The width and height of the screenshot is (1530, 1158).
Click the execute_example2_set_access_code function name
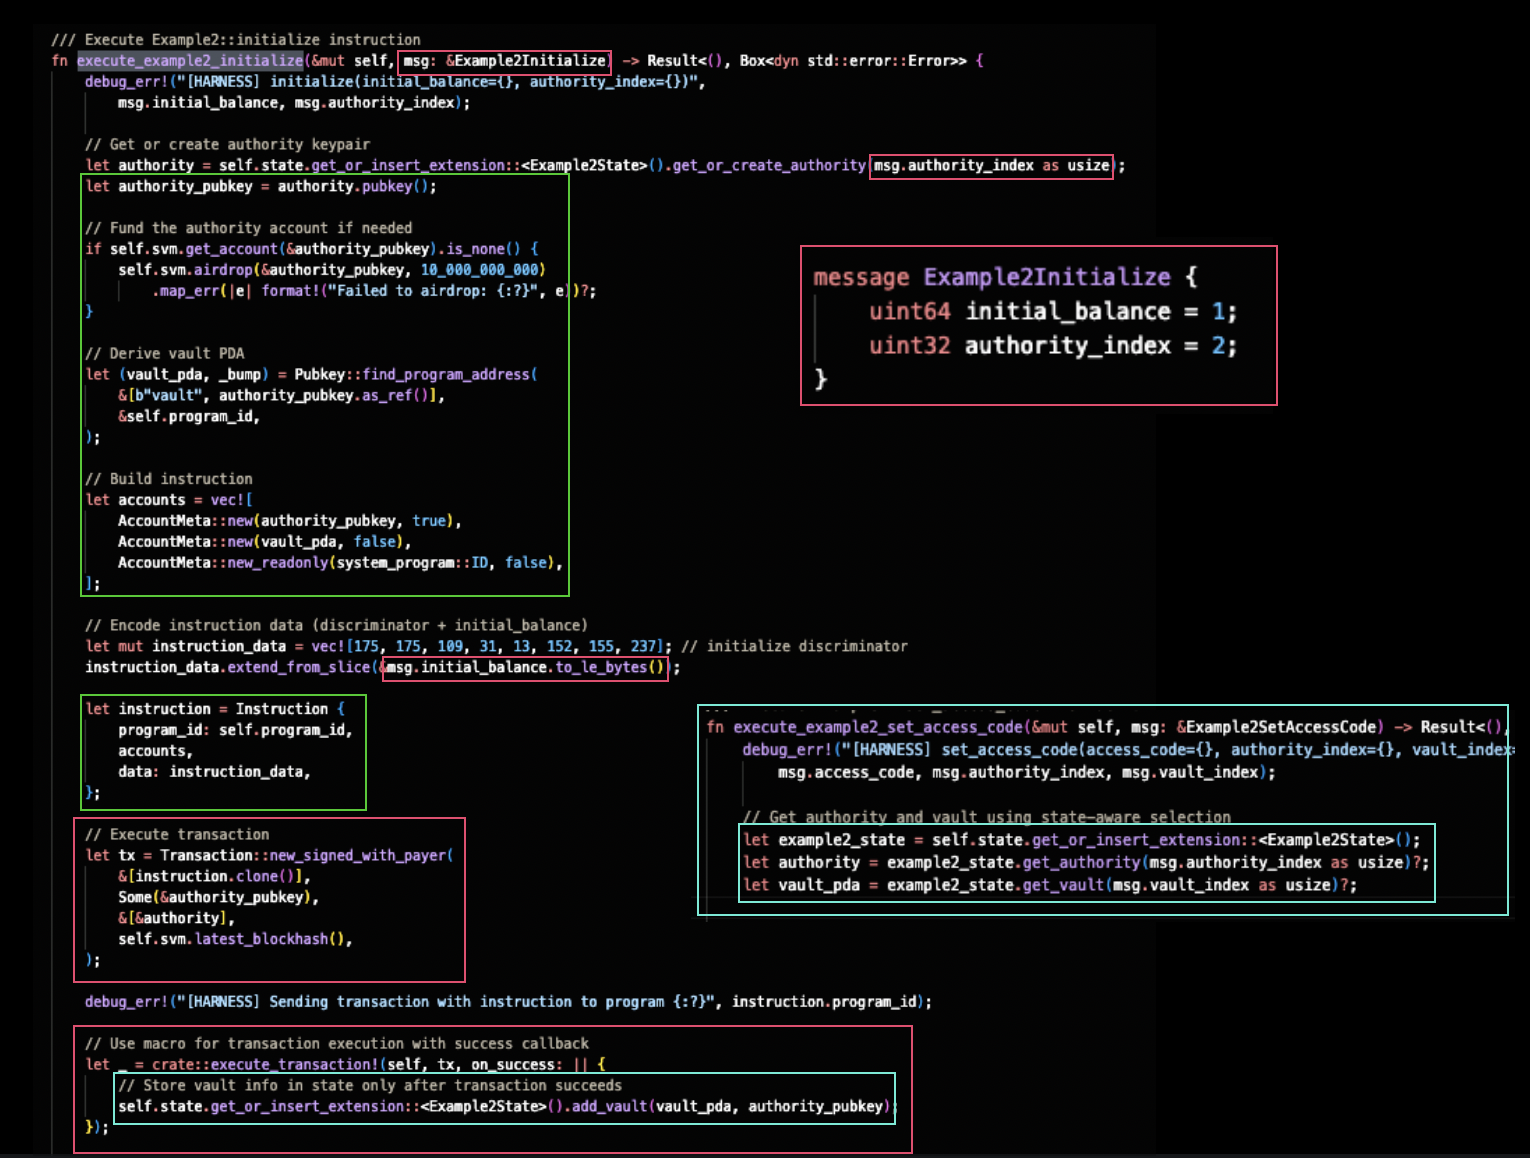tap(878, 728)
